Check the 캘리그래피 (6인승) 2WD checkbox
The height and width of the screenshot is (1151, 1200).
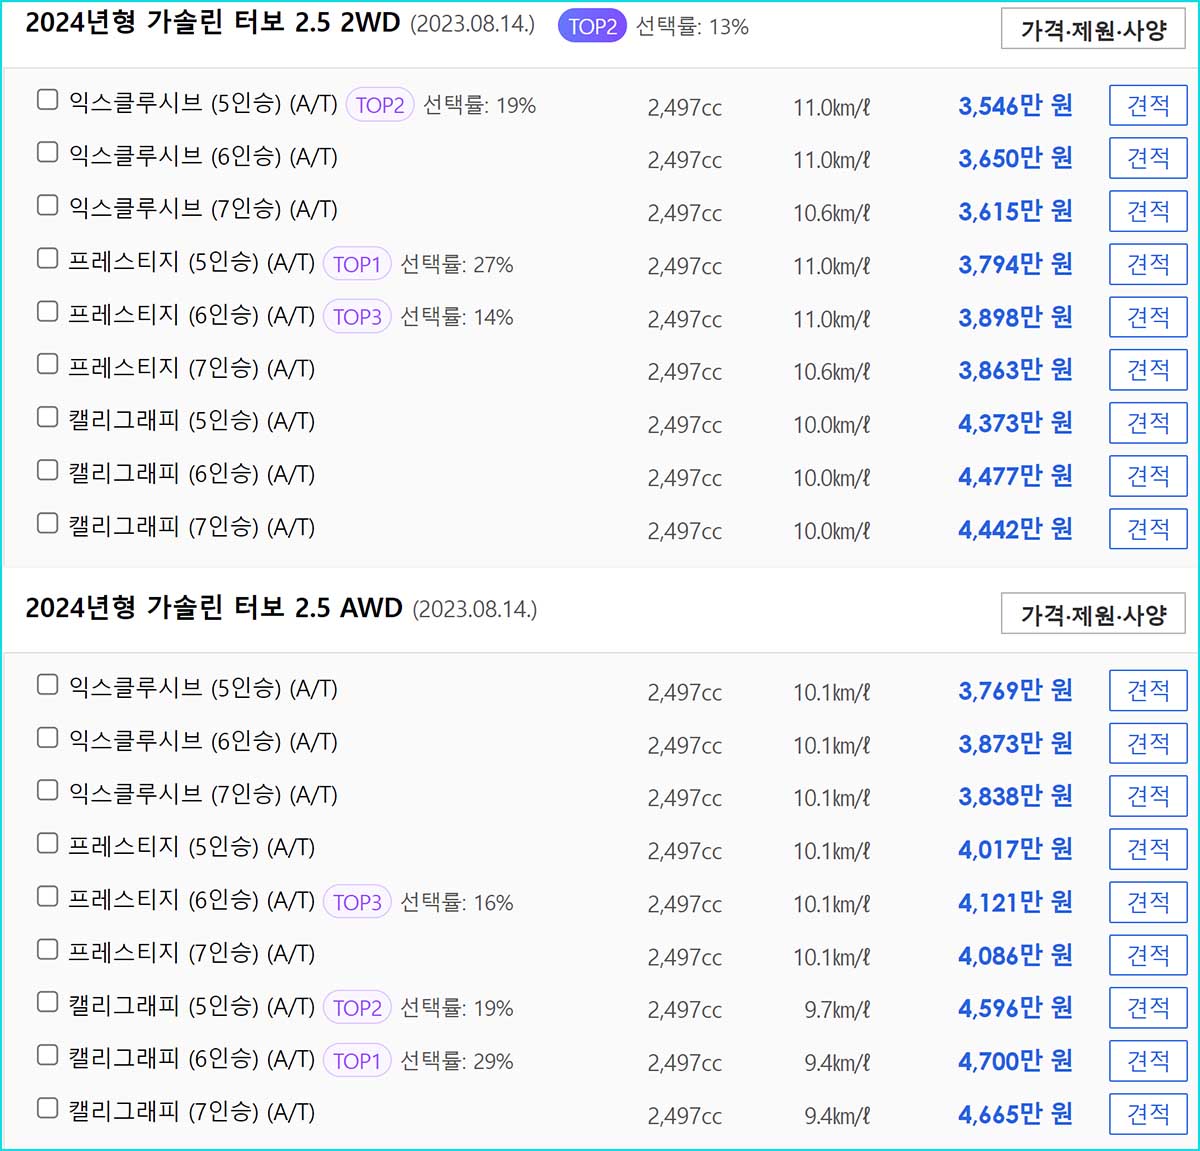(47, 469)
